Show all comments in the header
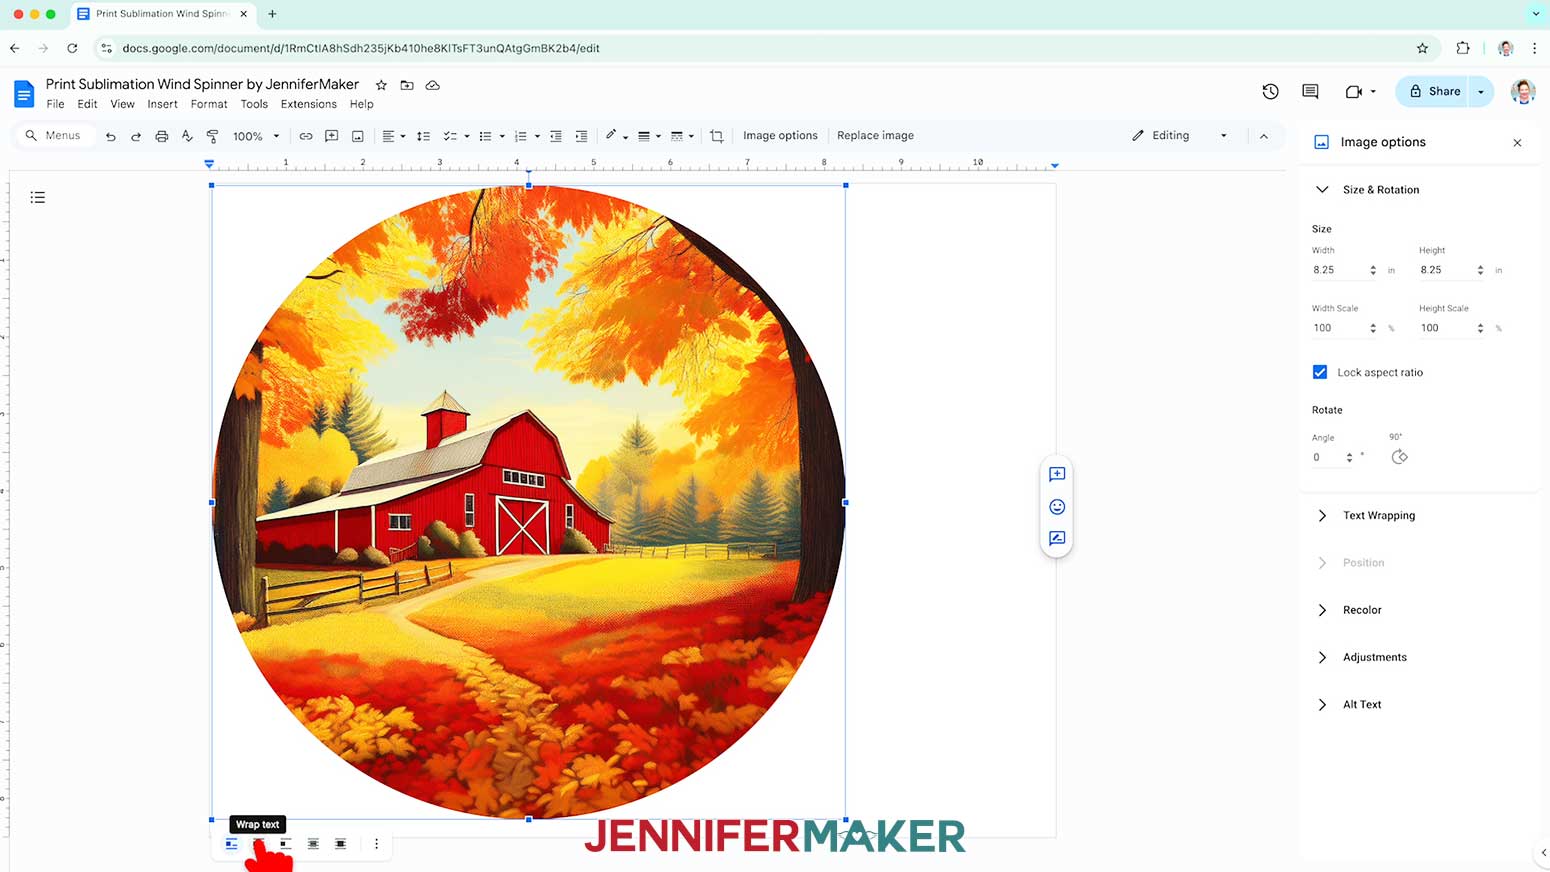 1310,91
